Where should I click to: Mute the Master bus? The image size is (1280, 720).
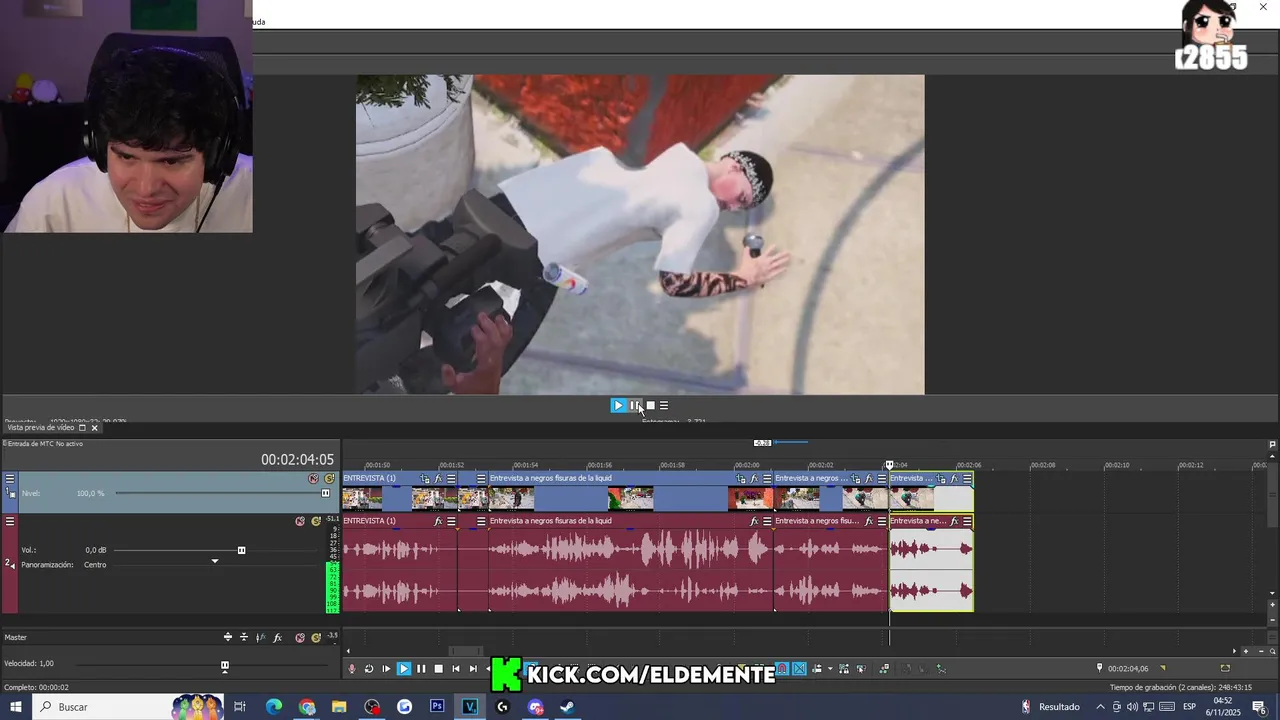(300, 637)
